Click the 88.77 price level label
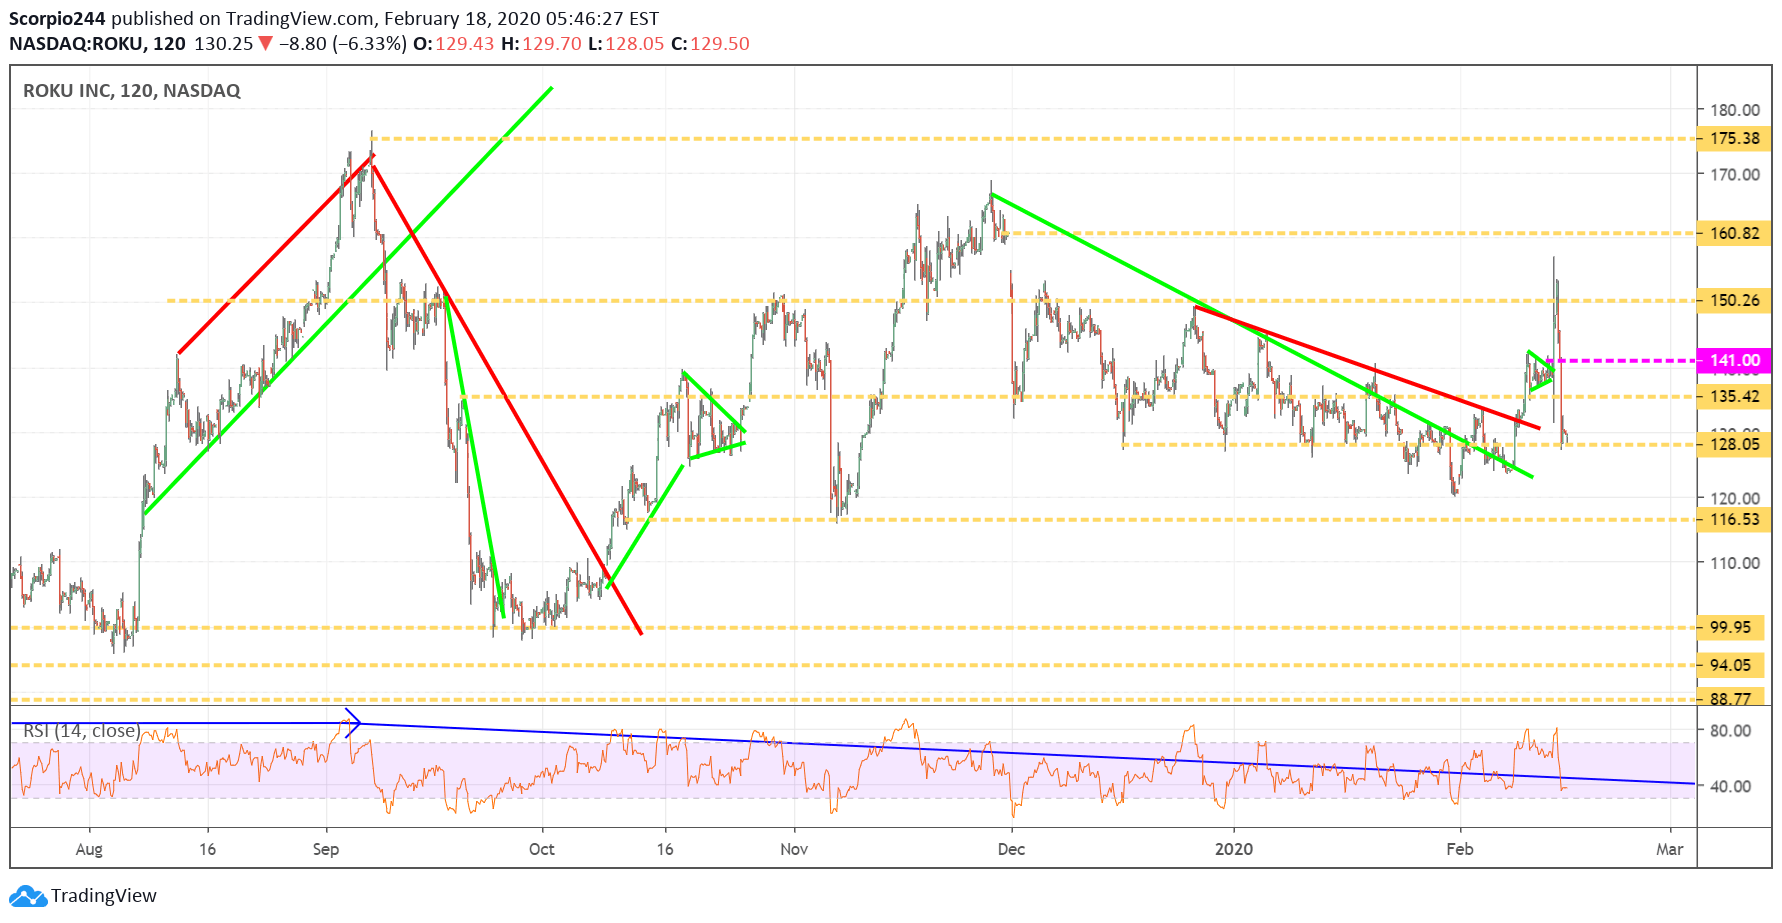The width and height of the screenshot is (1782, 923). pos(1730,698)
